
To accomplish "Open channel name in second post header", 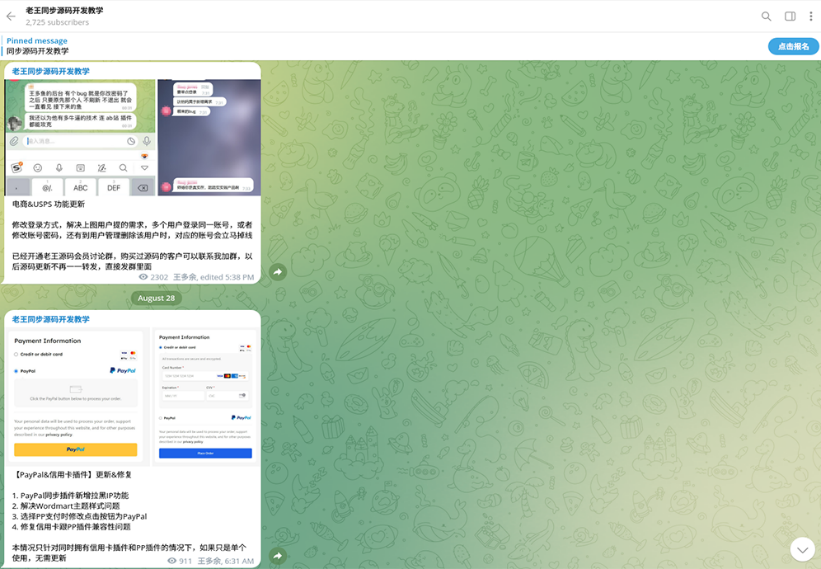I will (x=51, y=319).
